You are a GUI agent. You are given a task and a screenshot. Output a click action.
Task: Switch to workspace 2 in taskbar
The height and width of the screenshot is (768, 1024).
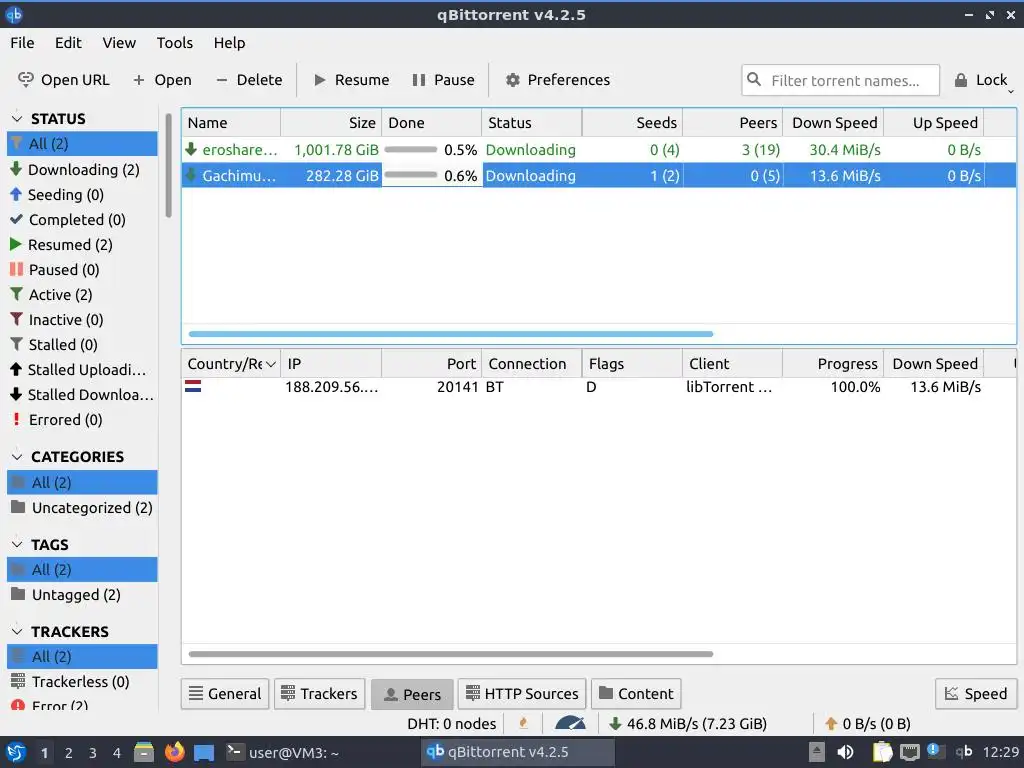point(69,753)
